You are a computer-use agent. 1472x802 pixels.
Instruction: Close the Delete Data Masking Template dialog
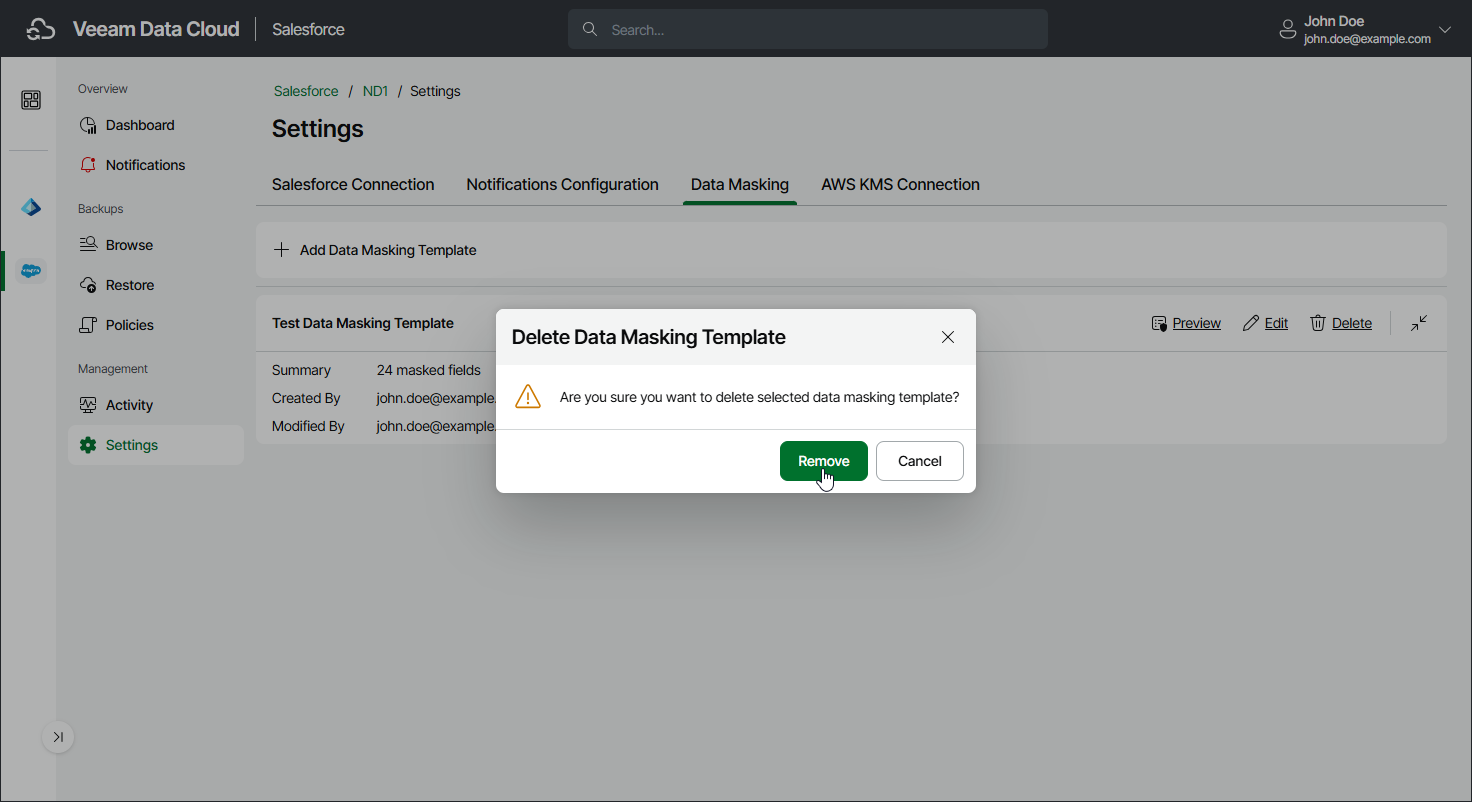click(948, 337)
